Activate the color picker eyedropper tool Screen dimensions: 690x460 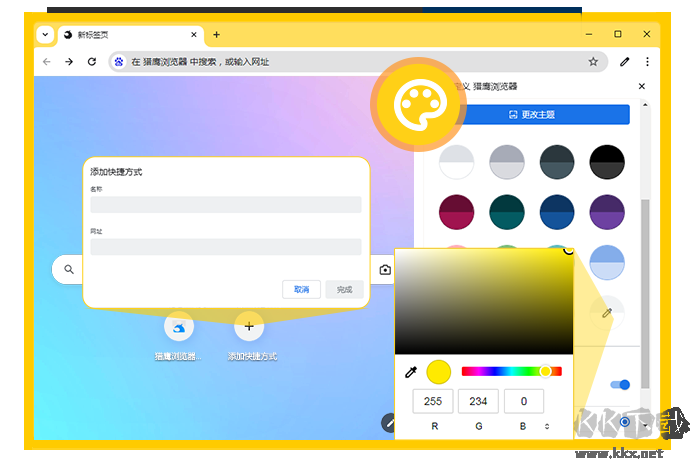coord(411,372)
